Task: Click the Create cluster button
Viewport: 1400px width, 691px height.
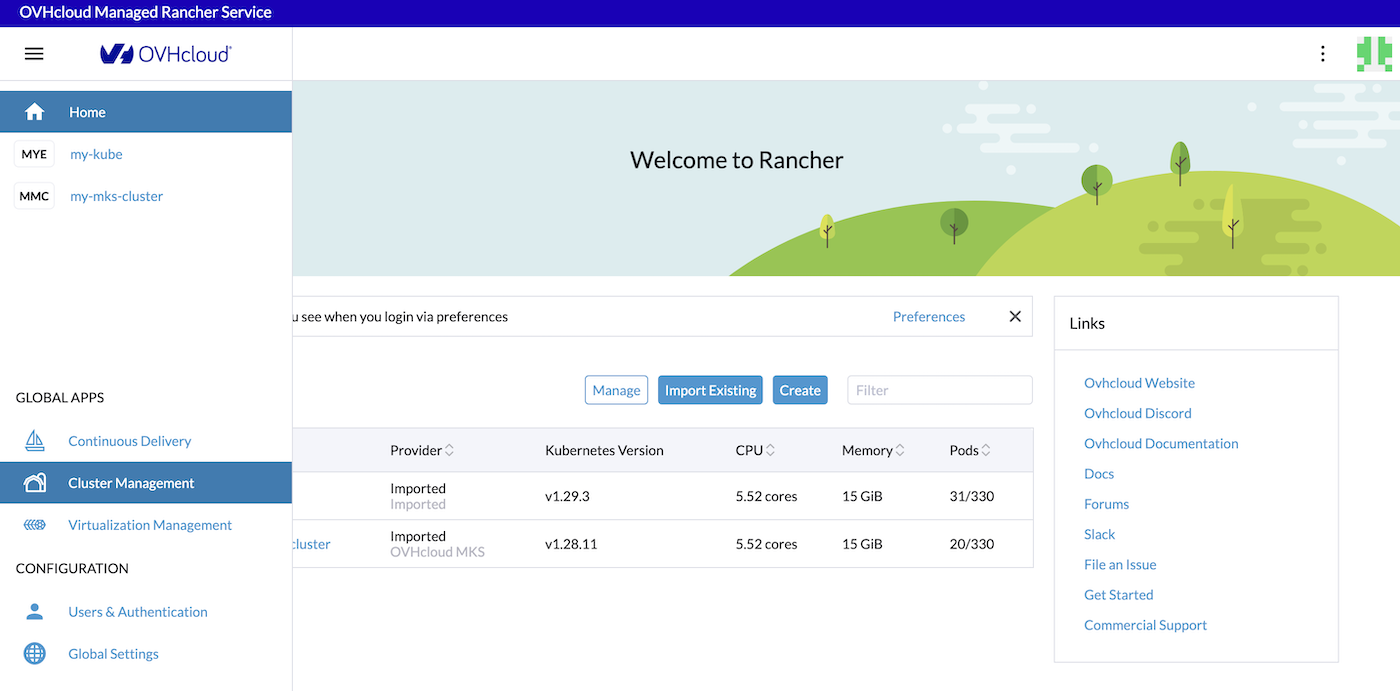Action: pyautogui.click(x=800, y=390)
